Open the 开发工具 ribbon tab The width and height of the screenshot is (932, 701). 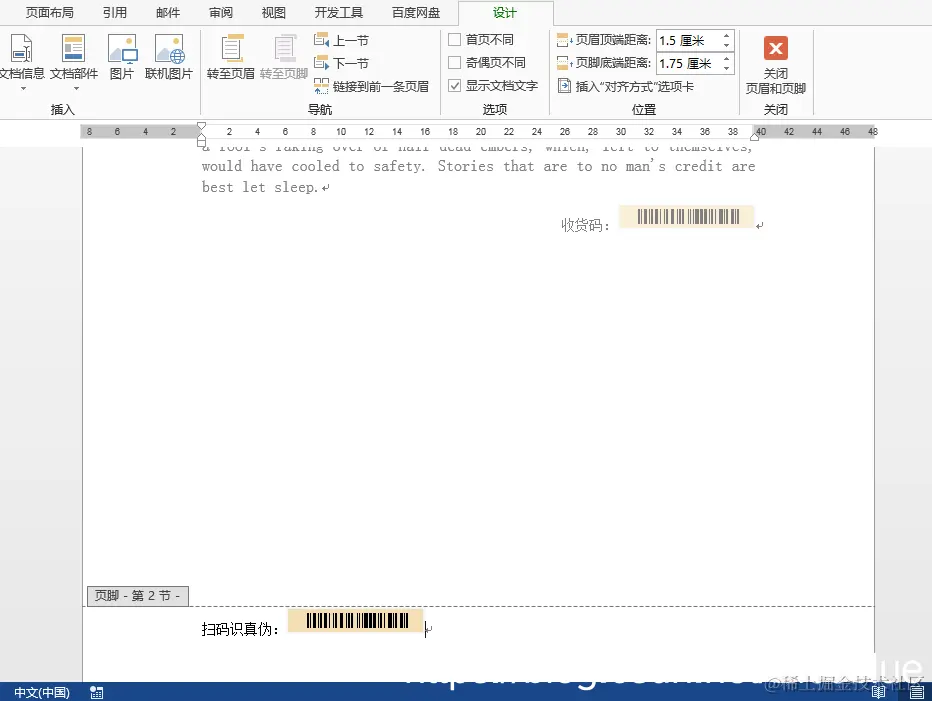338,12
